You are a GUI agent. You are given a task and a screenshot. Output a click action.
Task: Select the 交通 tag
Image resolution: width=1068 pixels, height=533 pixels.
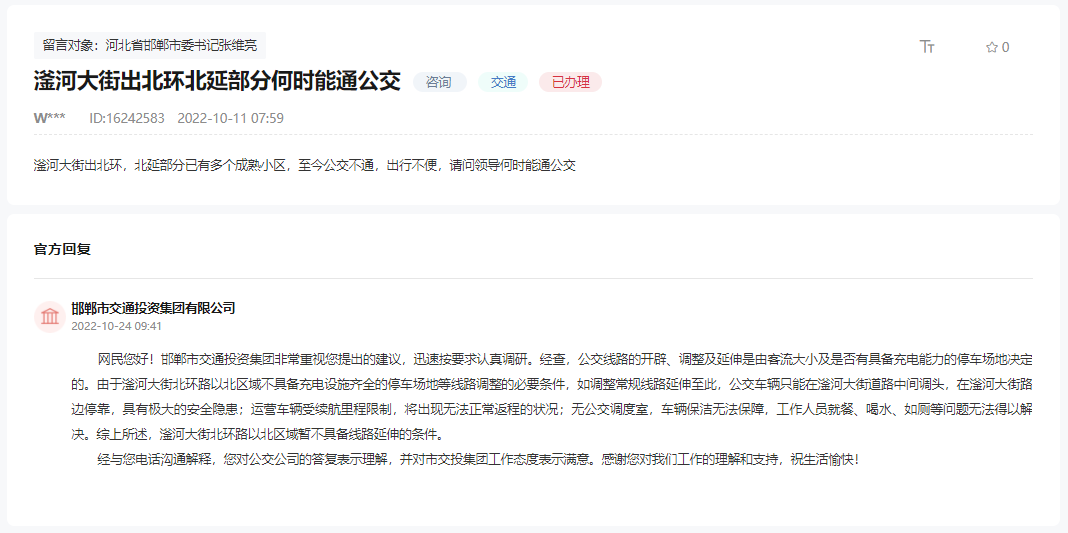click(503, 82)
